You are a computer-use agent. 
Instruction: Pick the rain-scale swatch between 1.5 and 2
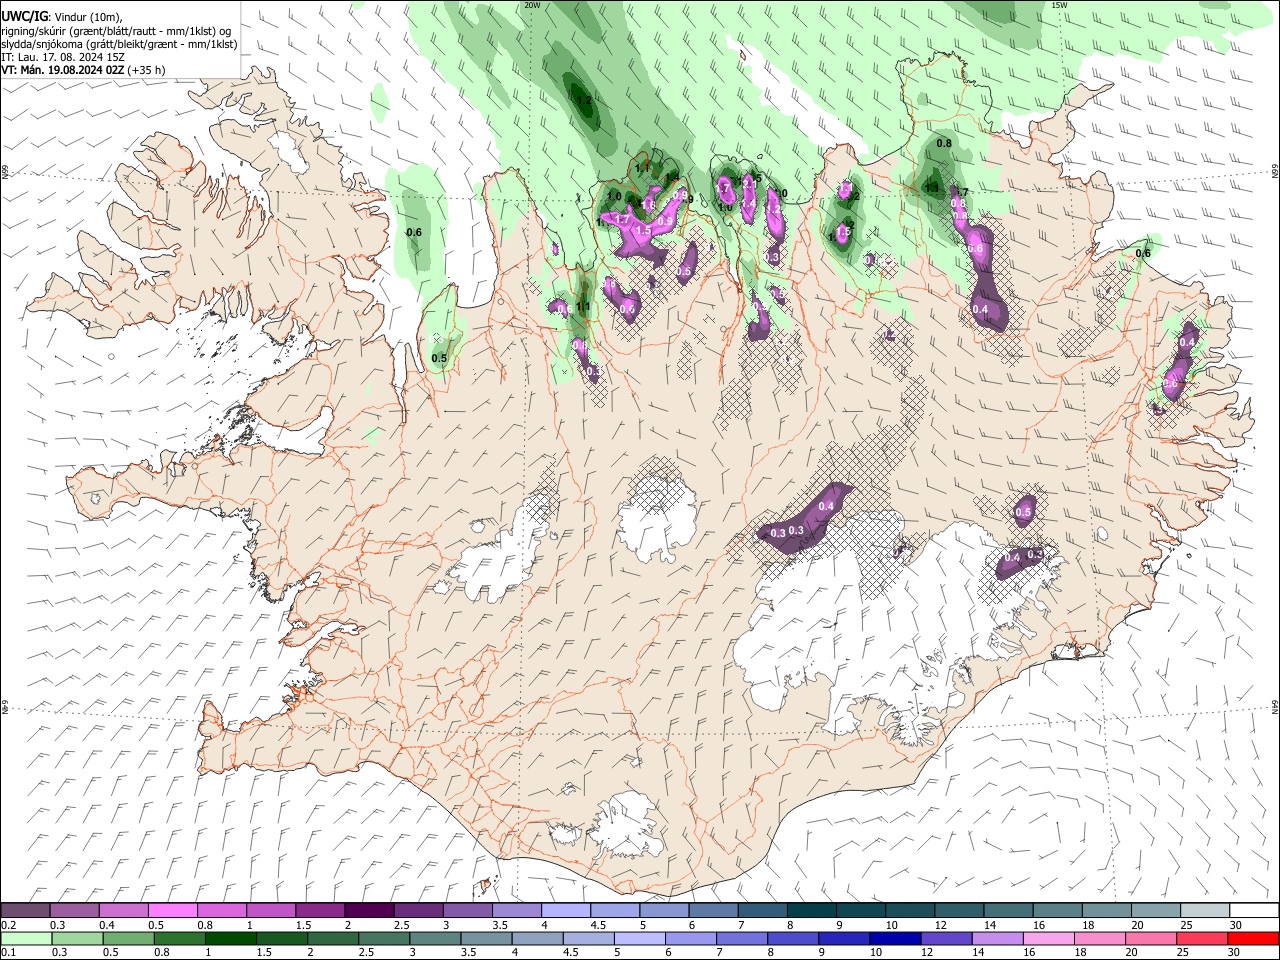coord(281,938)
